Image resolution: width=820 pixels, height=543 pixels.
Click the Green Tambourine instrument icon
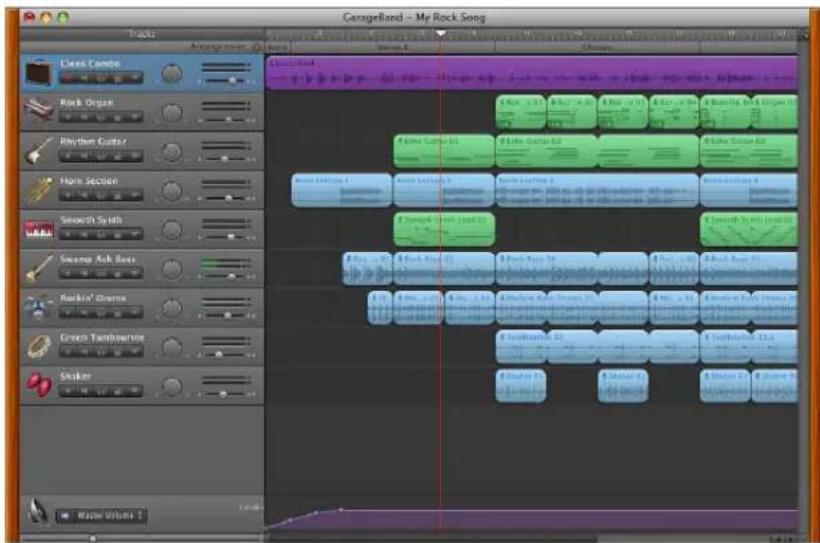(39, 346)
